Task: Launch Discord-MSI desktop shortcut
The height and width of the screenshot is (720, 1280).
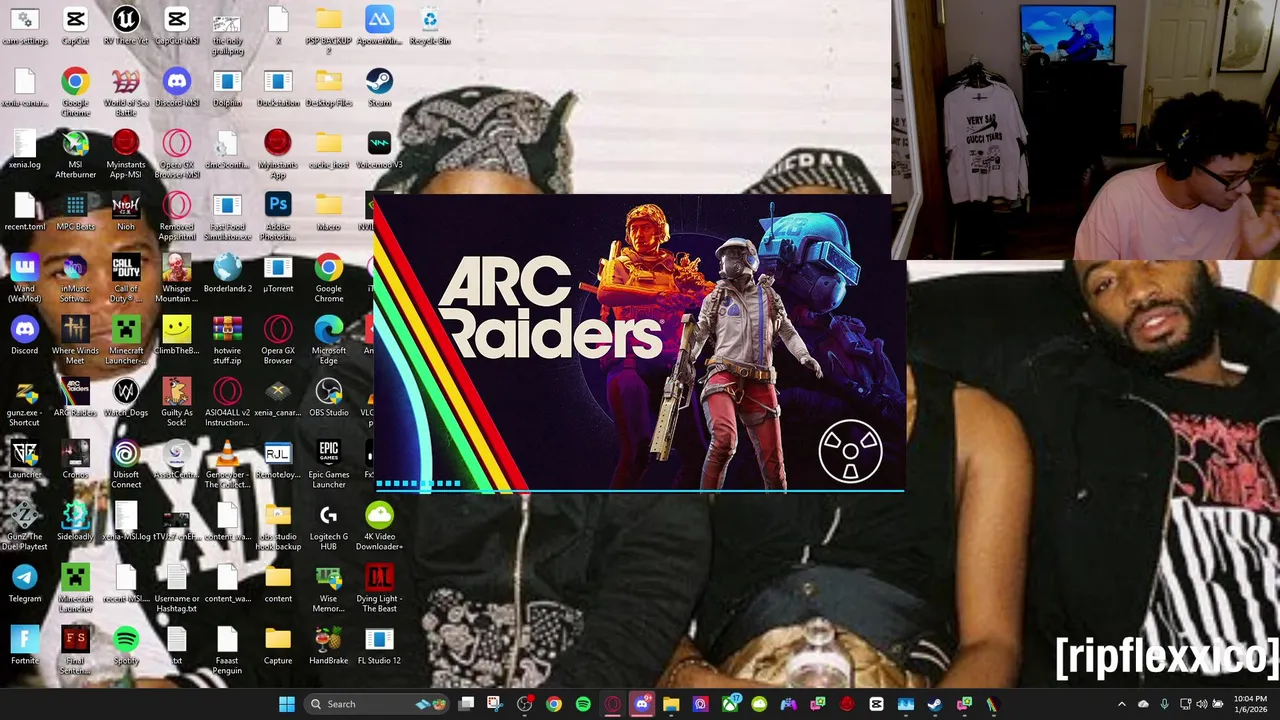Action: pos(177,88)
